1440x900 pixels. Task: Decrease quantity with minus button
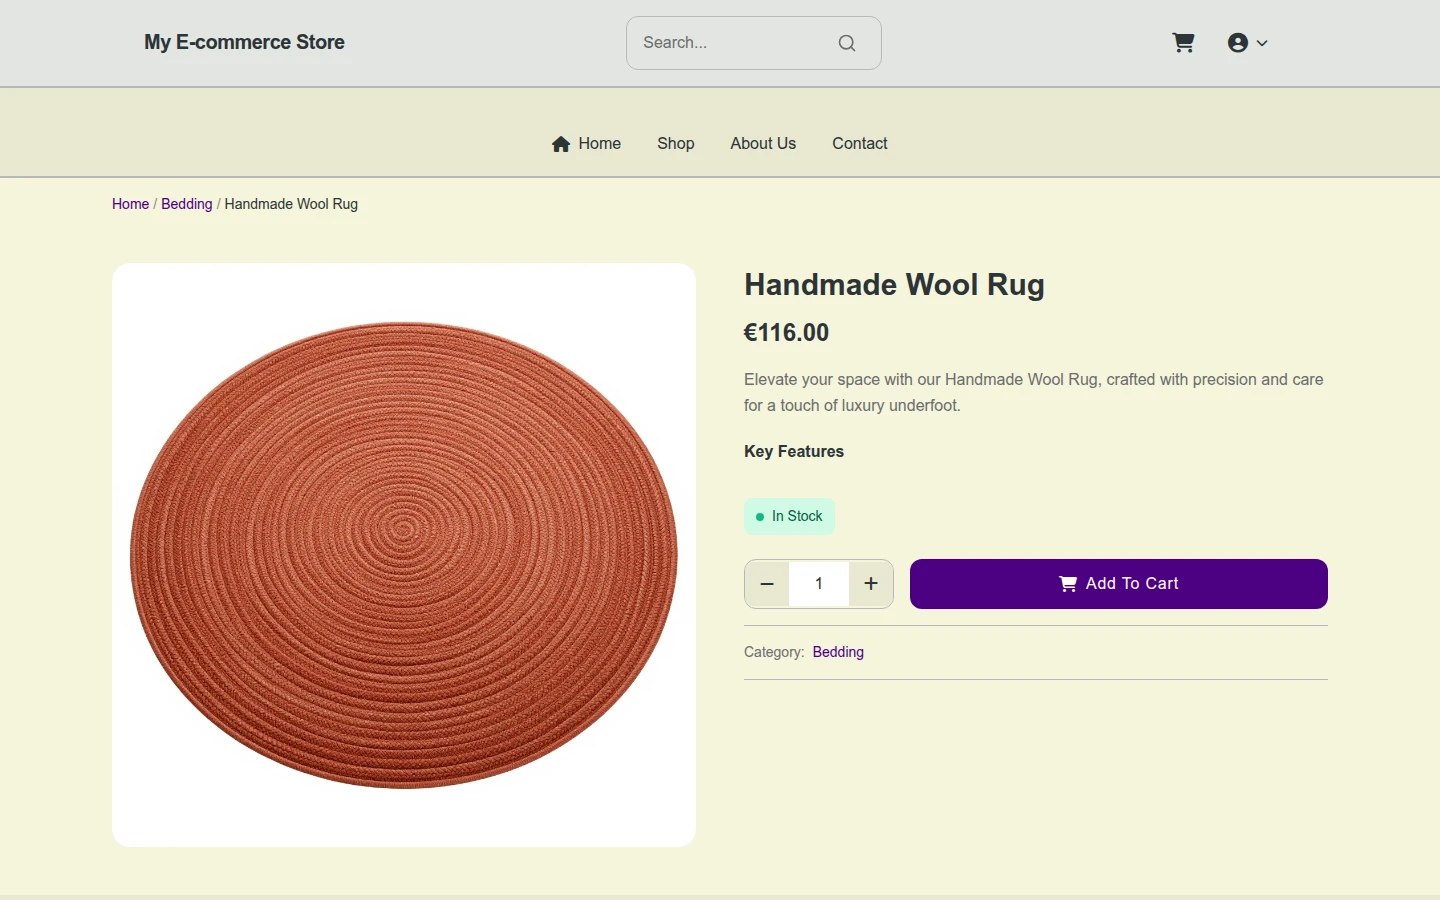[767, 584]
